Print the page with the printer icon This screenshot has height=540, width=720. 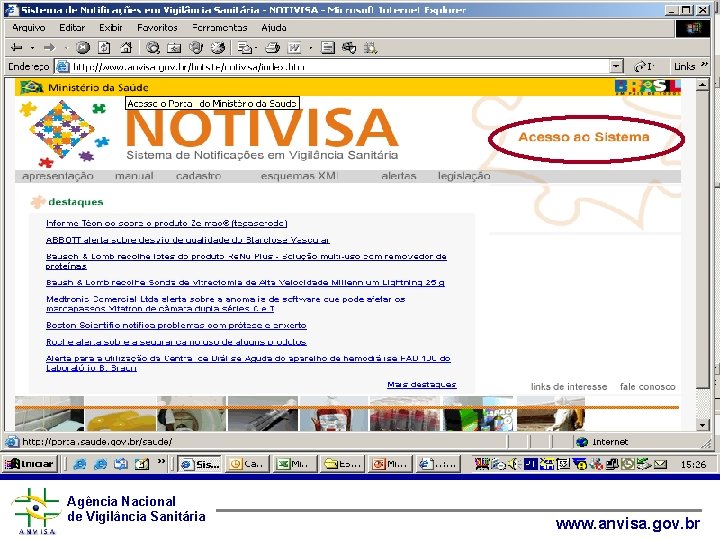(x=272, y=47)
